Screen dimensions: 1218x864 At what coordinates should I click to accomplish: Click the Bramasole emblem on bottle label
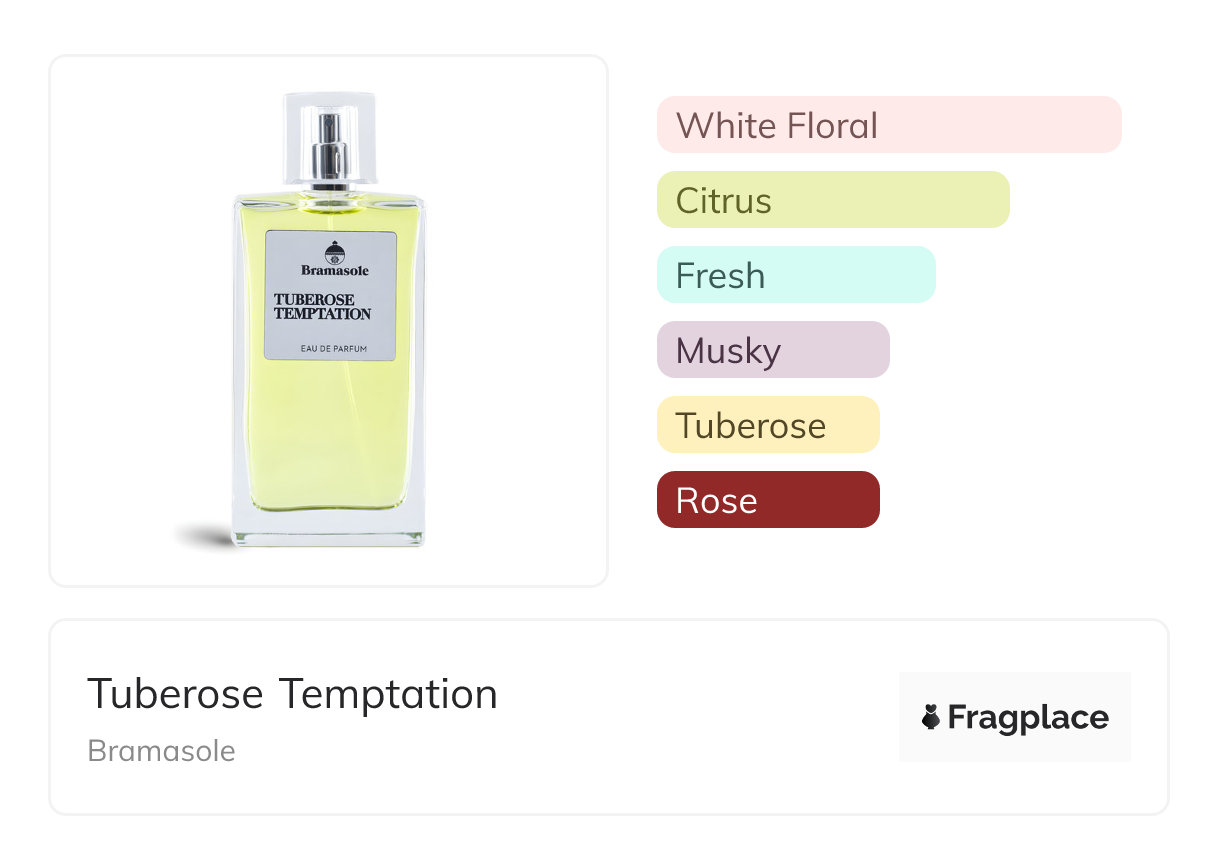(x=335, y=251)
